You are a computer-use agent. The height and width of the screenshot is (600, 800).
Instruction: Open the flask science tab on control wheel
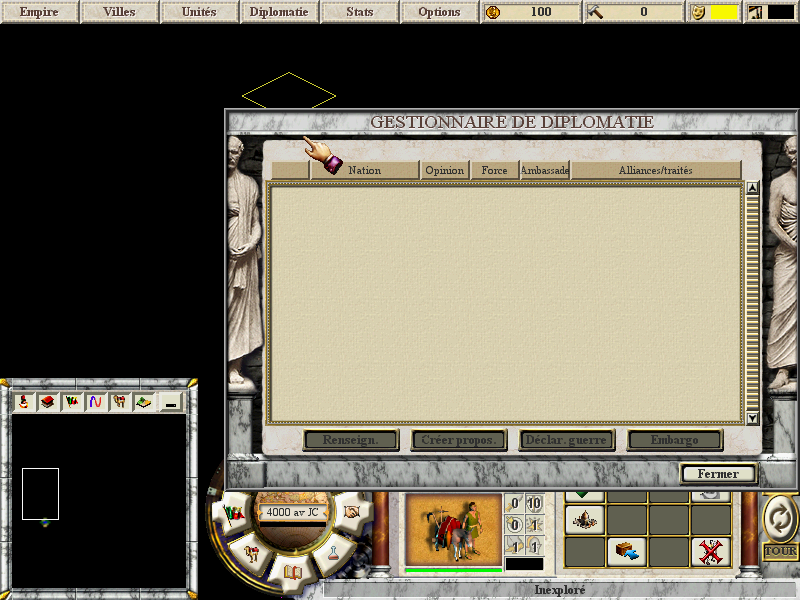[333, 552]
